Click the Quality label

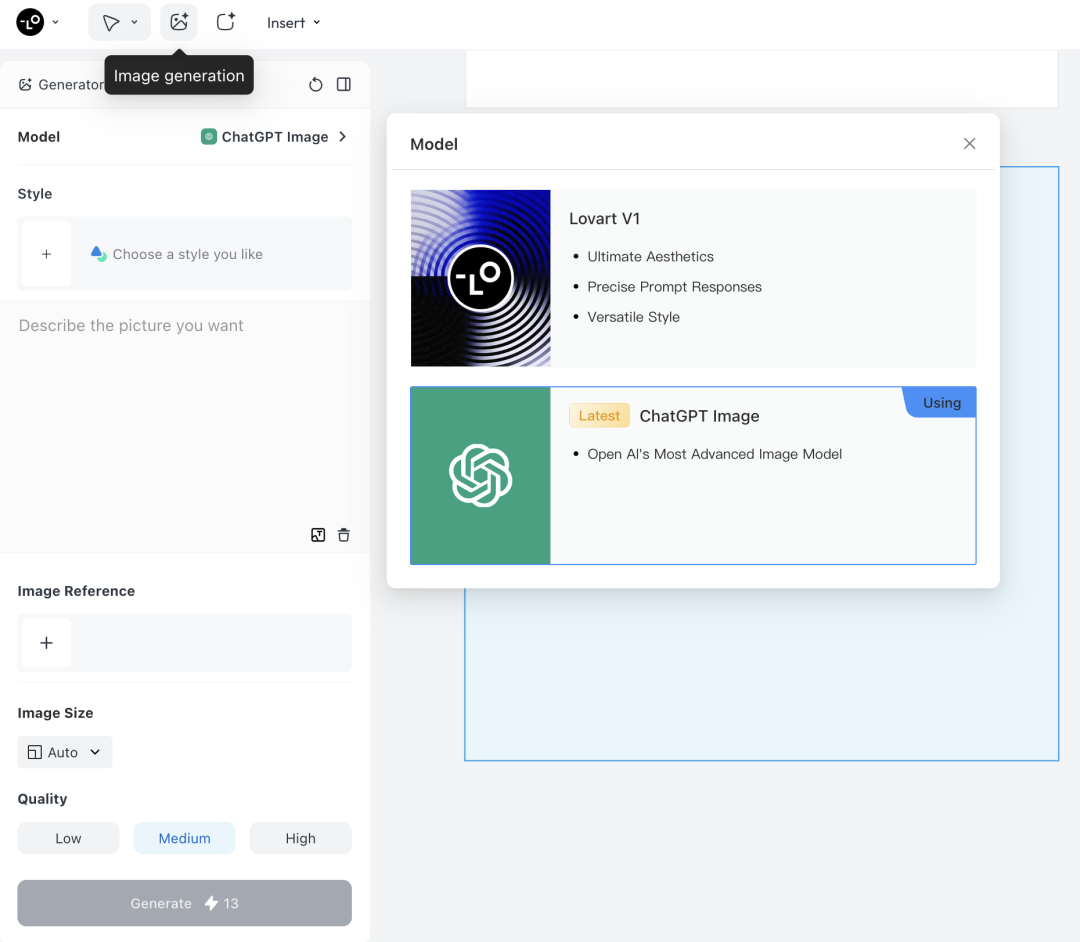(43, 799)
